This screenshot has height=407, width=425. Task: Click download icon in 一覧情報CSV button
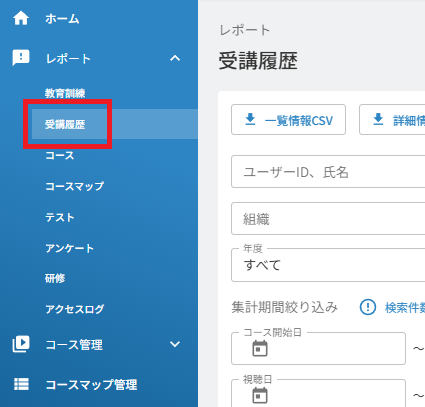pos(250,119)
